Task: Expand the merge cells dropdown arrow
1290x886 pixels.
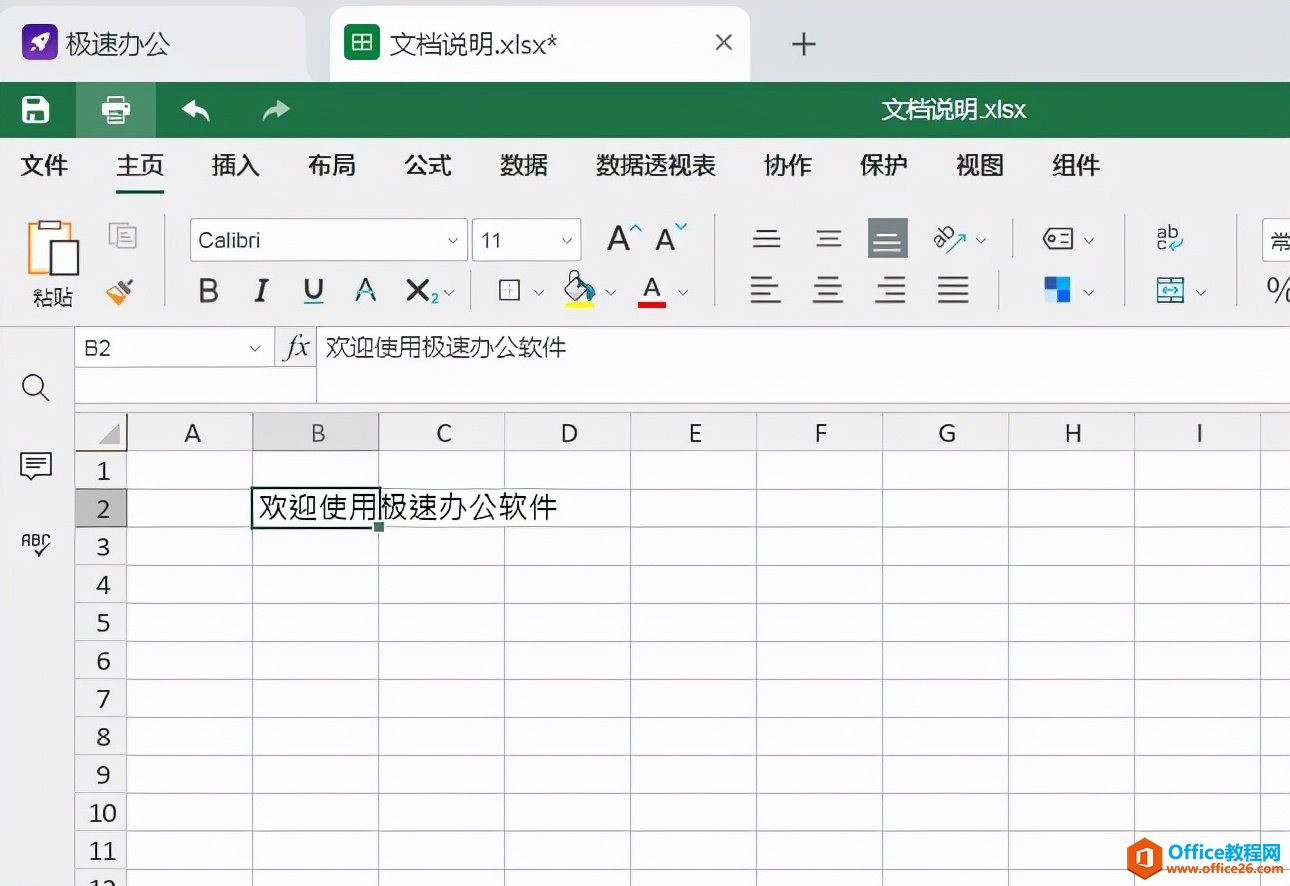Action: (x=1201, y=293)
